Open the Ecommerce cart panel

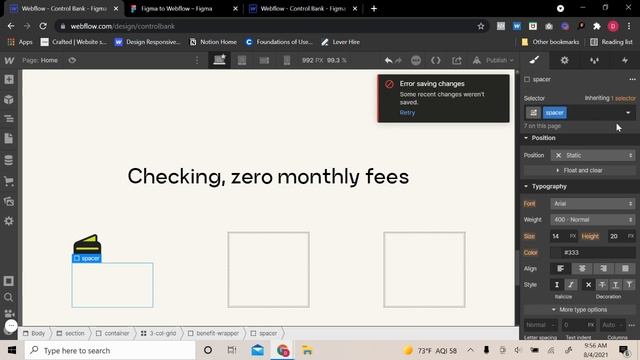(9, 181)
